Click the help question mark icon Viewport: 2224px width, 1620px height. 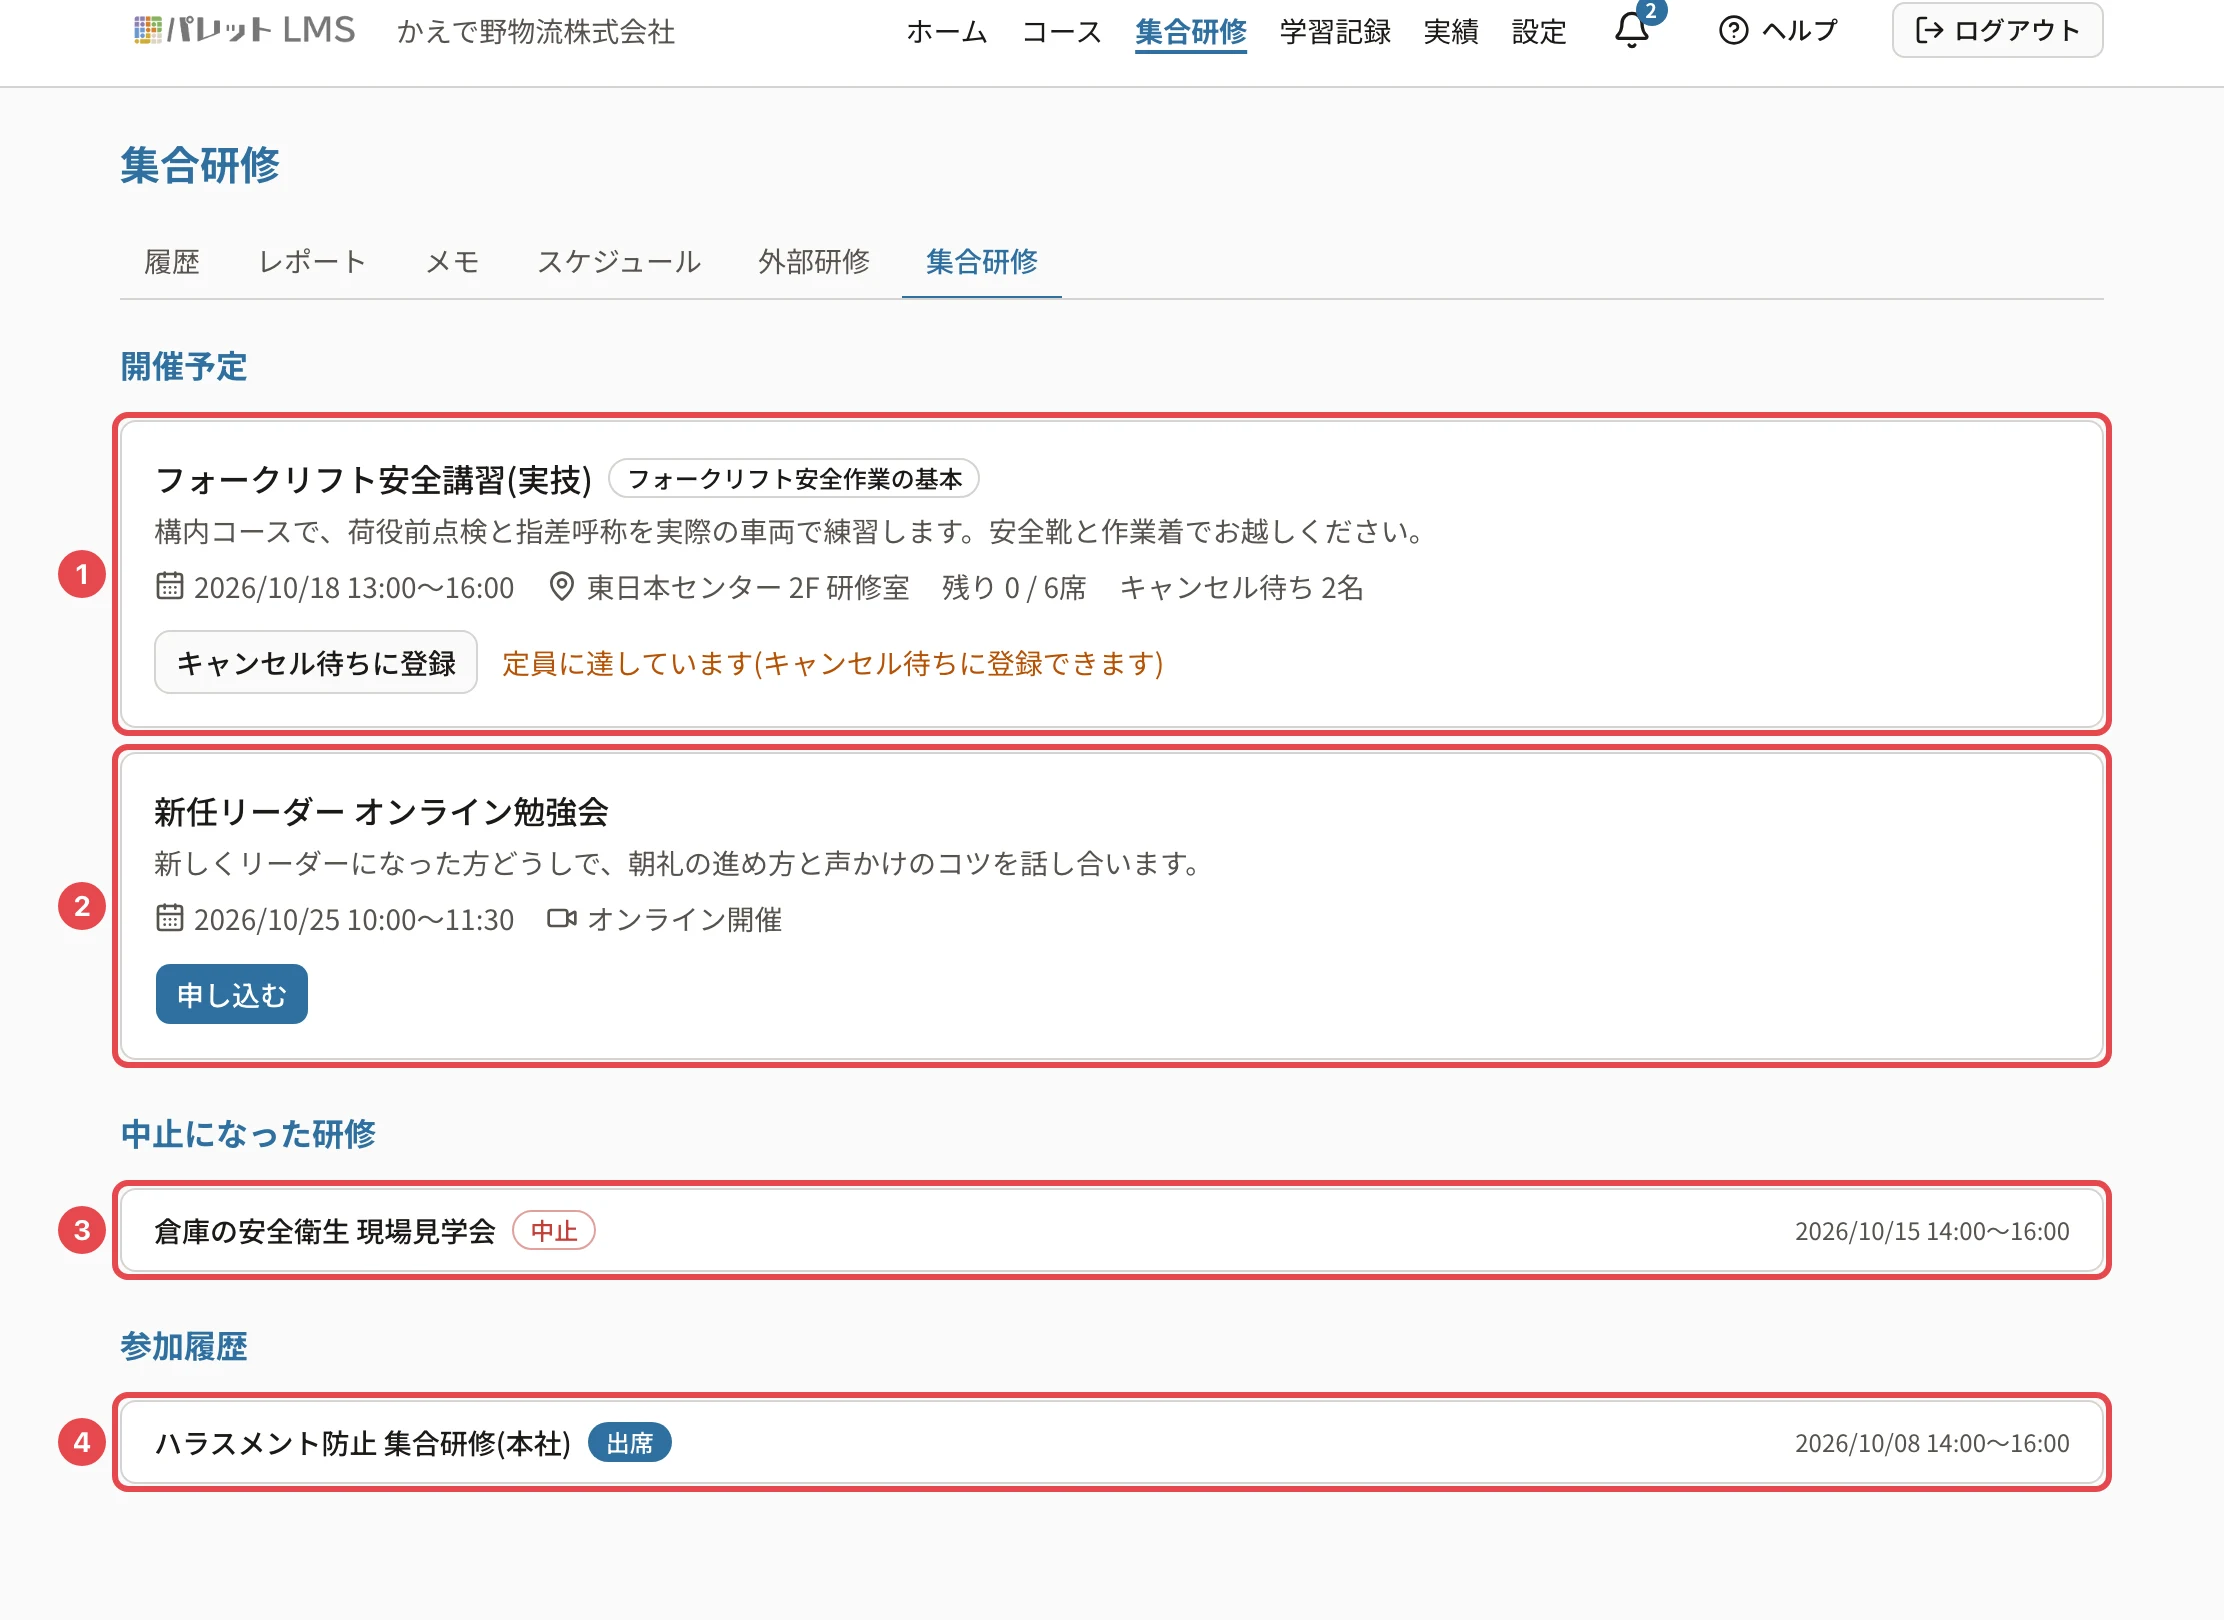coord(1733,31)
